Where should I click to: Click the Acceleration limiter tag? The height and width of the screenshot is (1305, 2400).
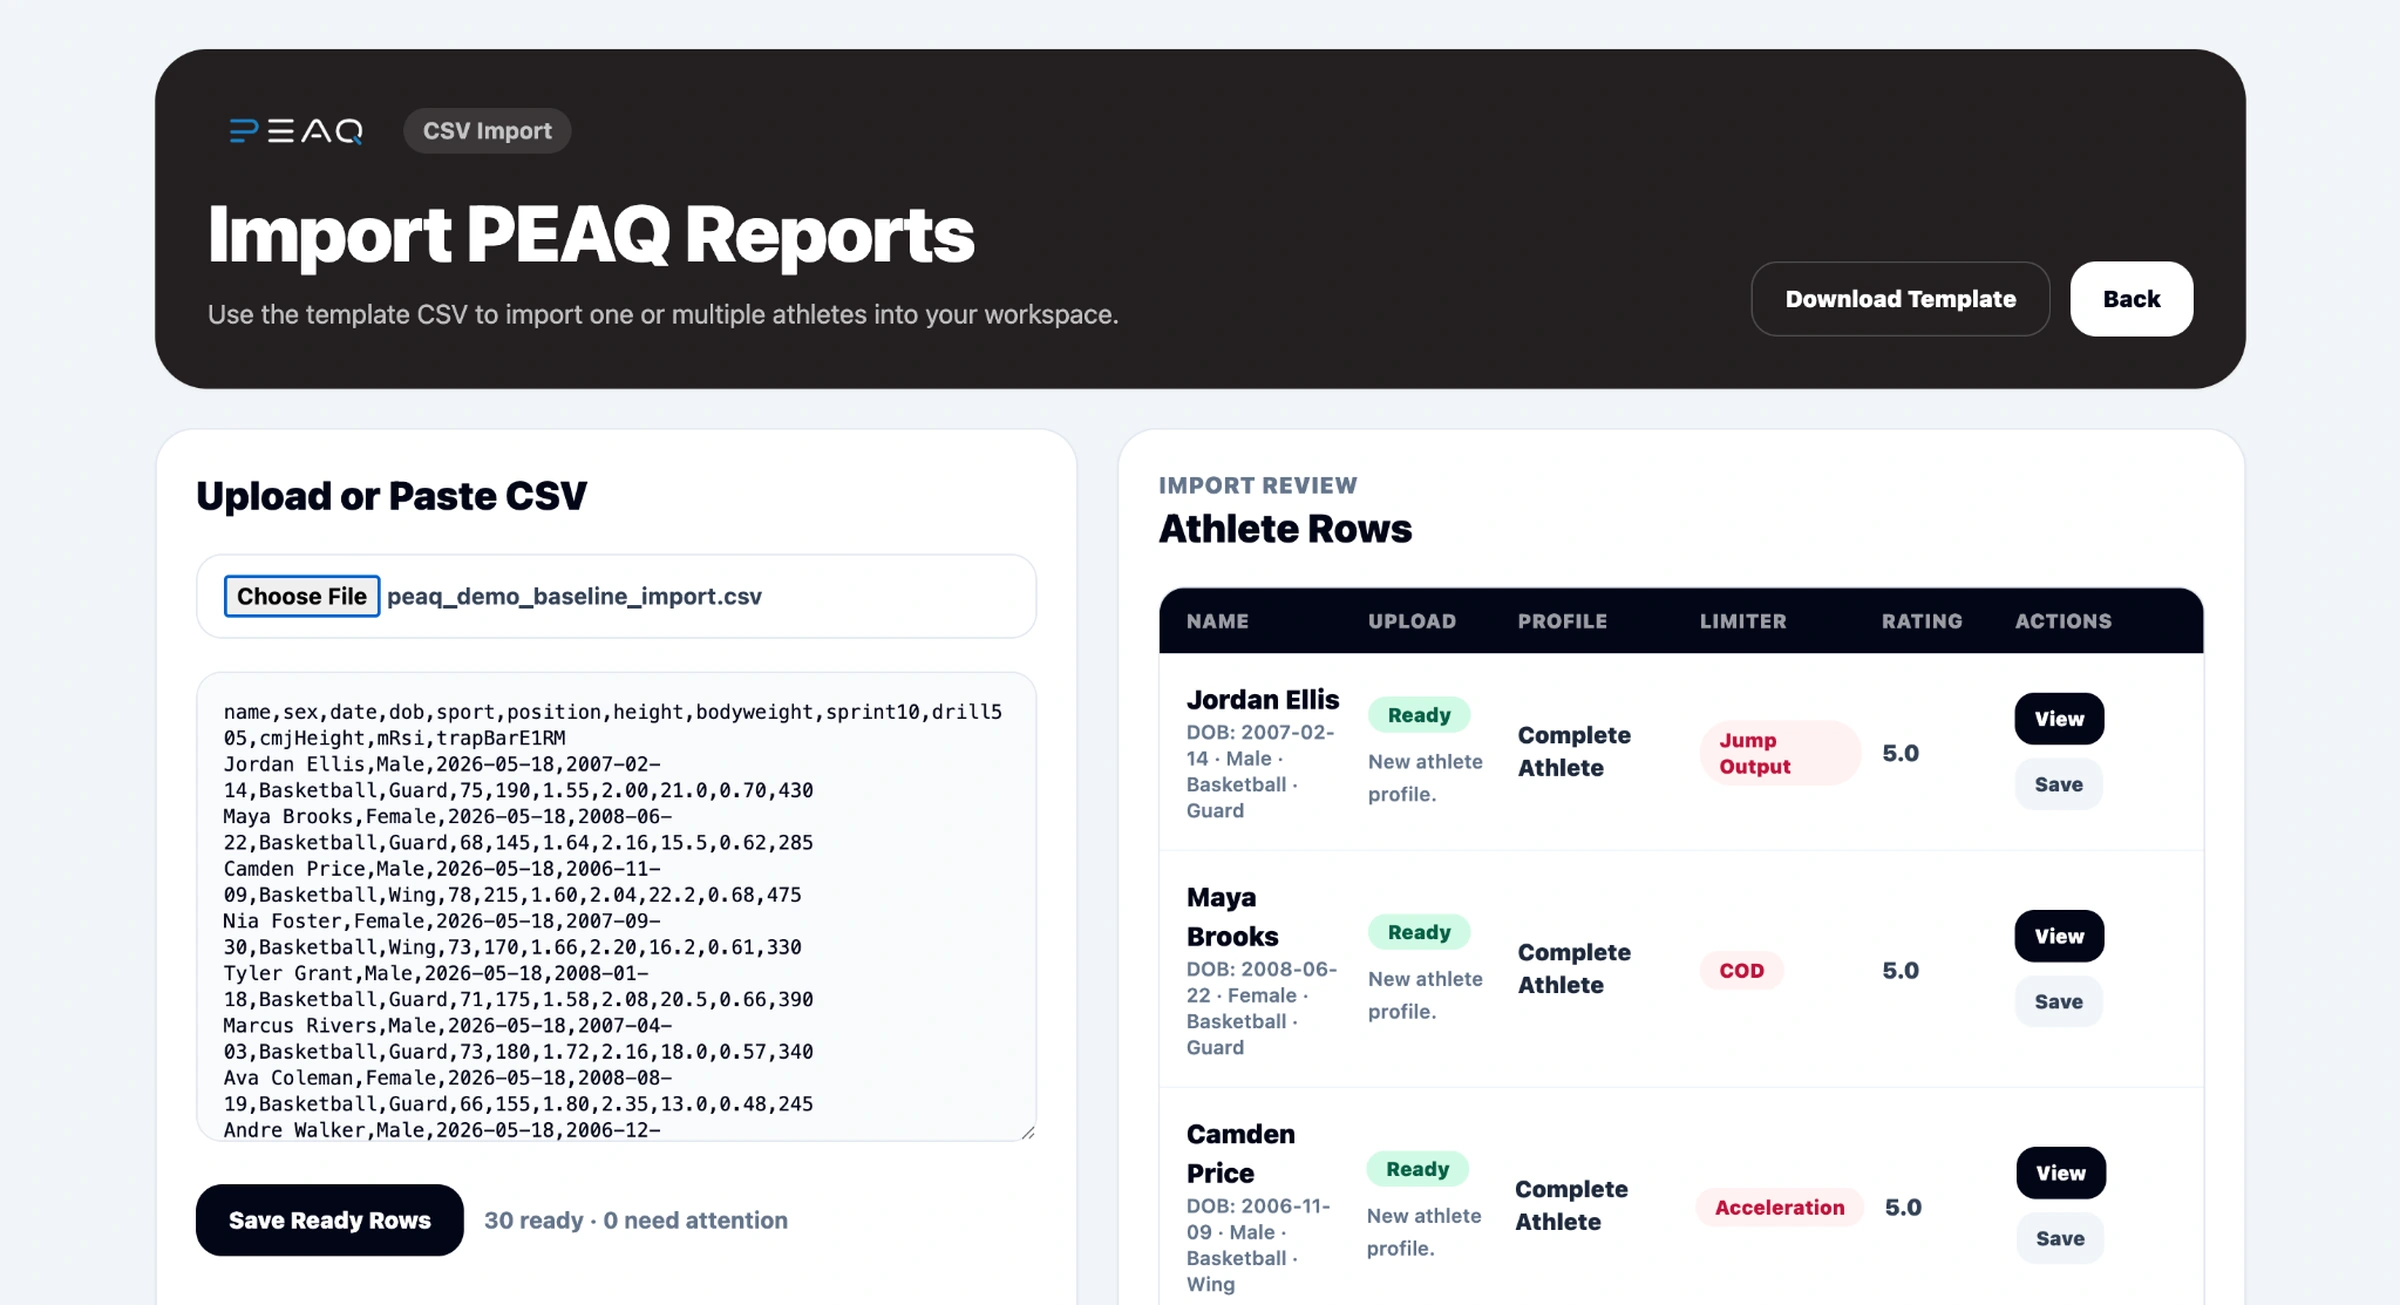tap(1779, 1207)
